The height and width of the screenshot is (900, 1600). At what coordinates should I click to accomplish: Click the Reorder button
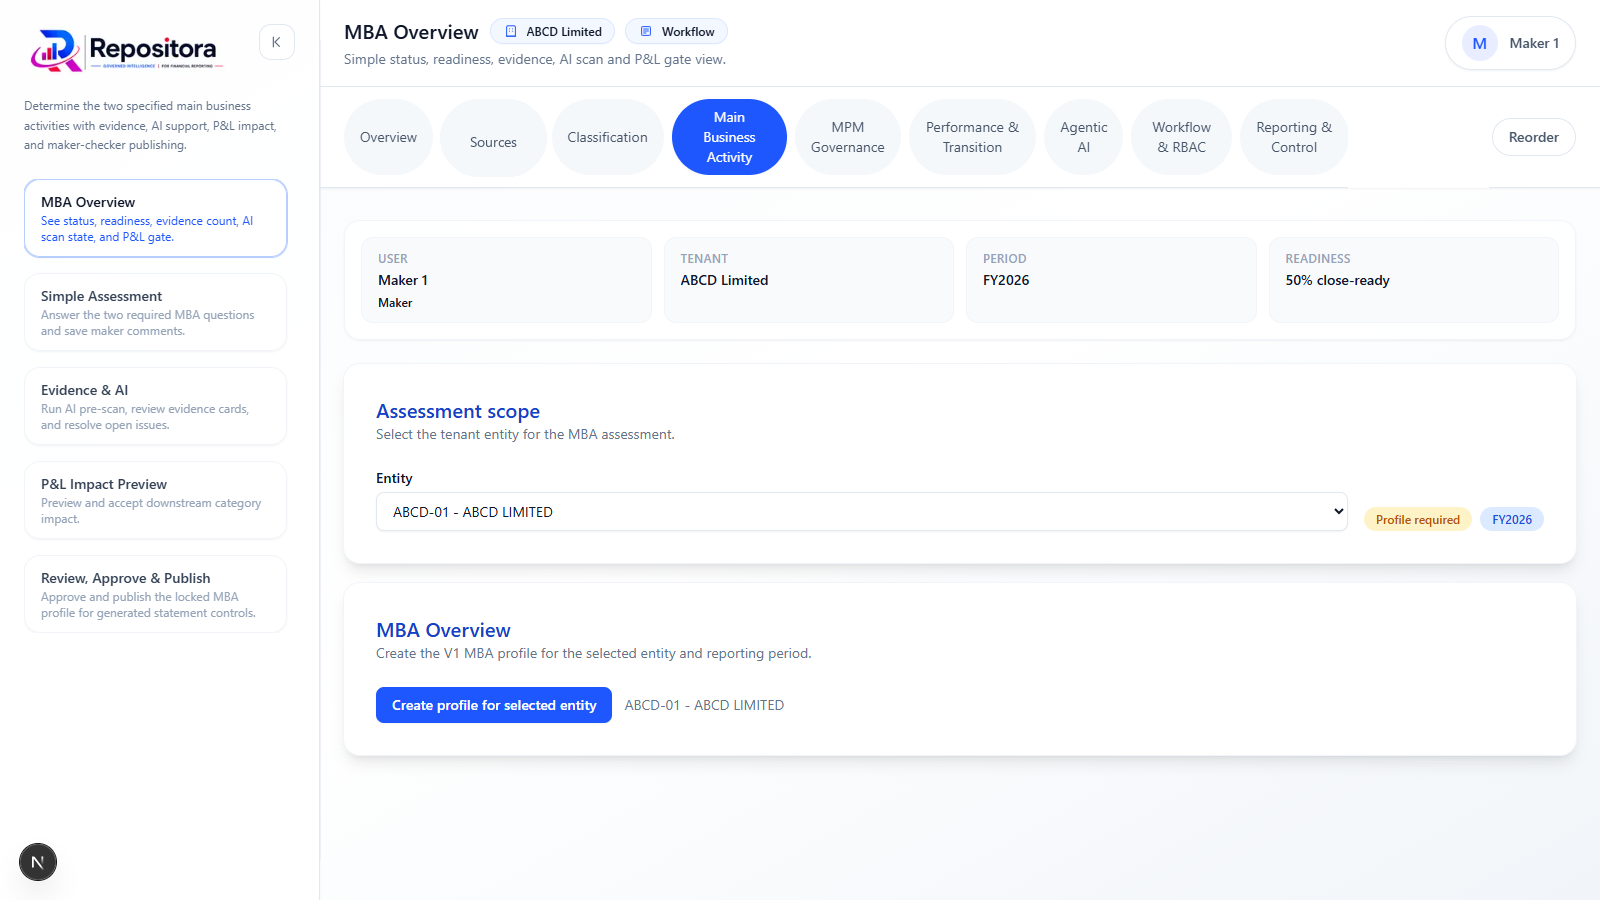pos(1533,137)
